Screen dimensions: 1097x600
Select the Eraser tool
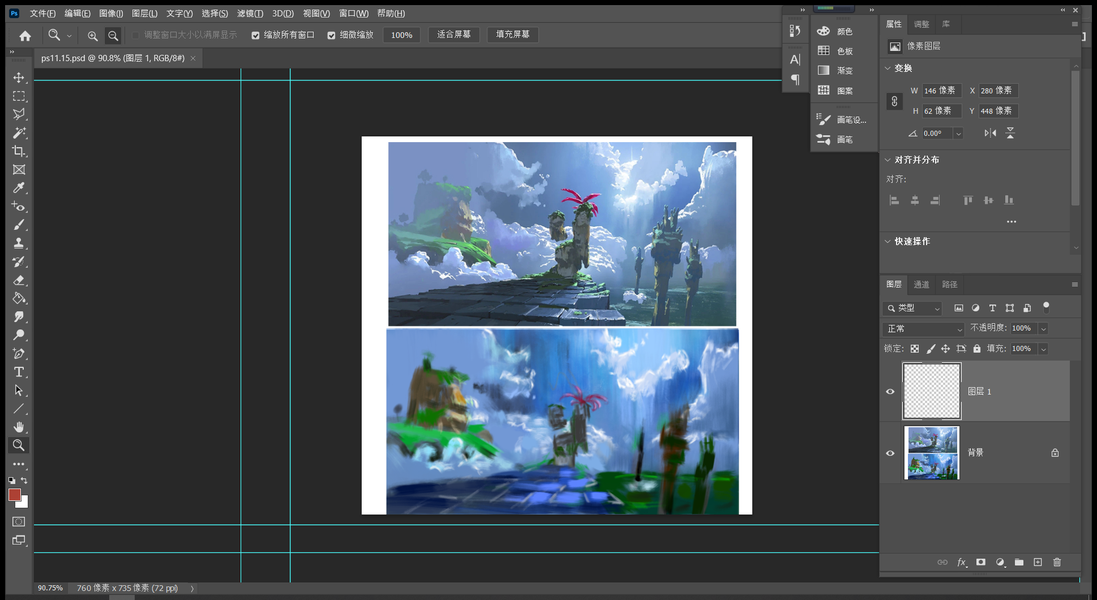tap(19, 280)
